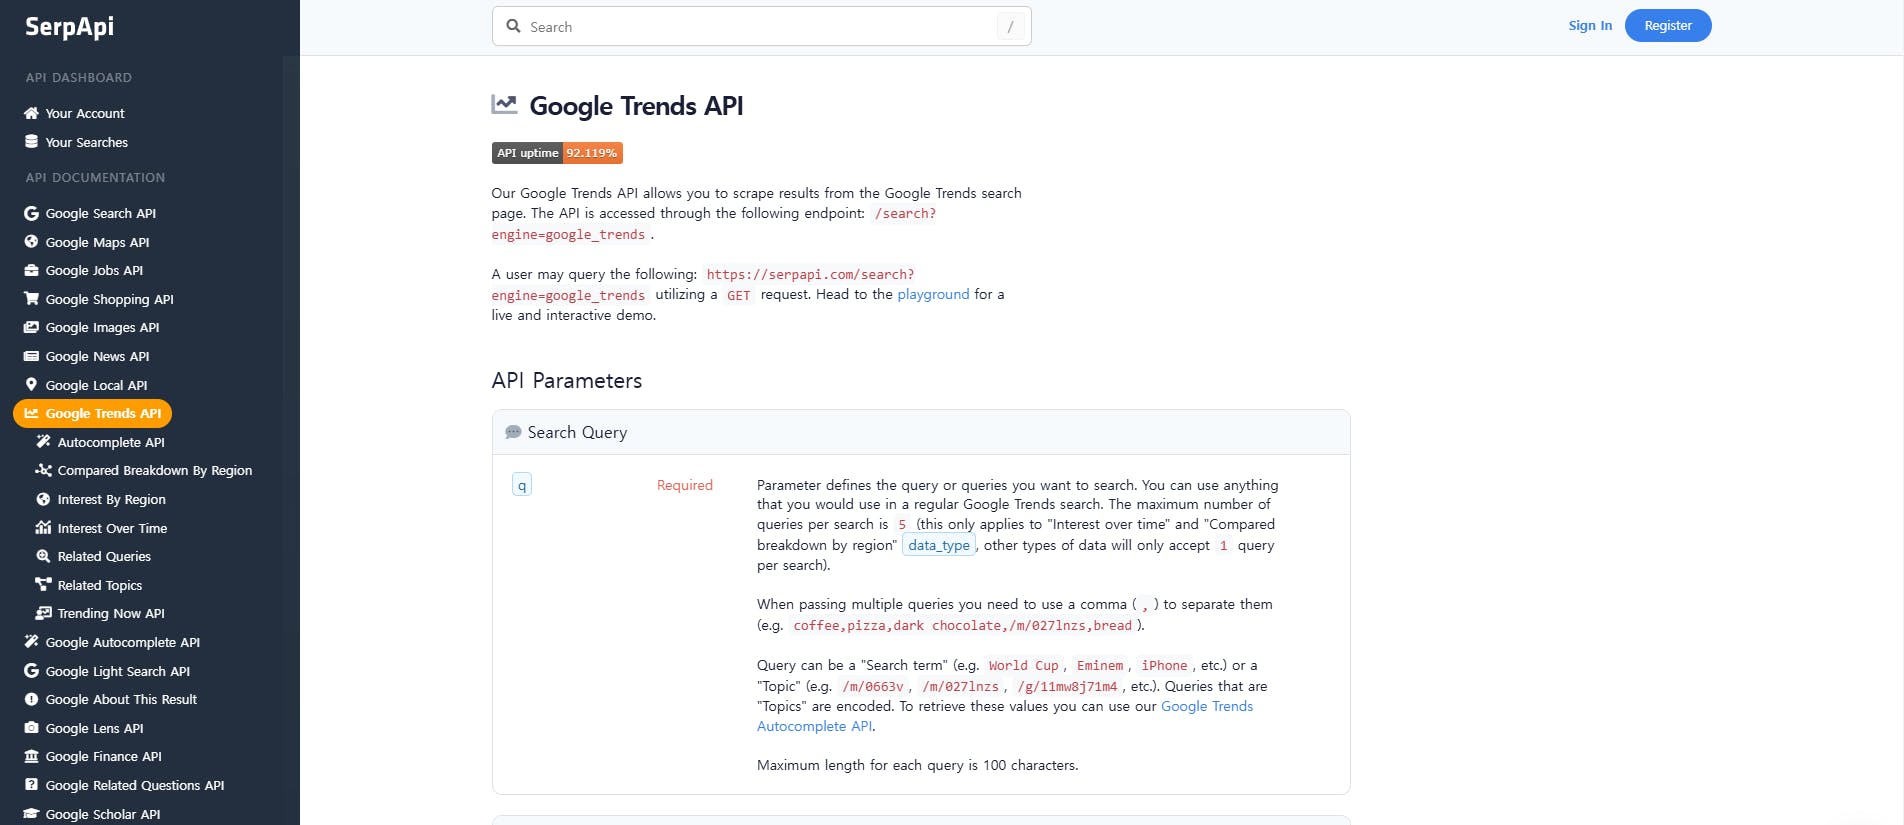1904x825 pixels.
Task: Click the Google Finance API bank icon
Action: (31, 757)
